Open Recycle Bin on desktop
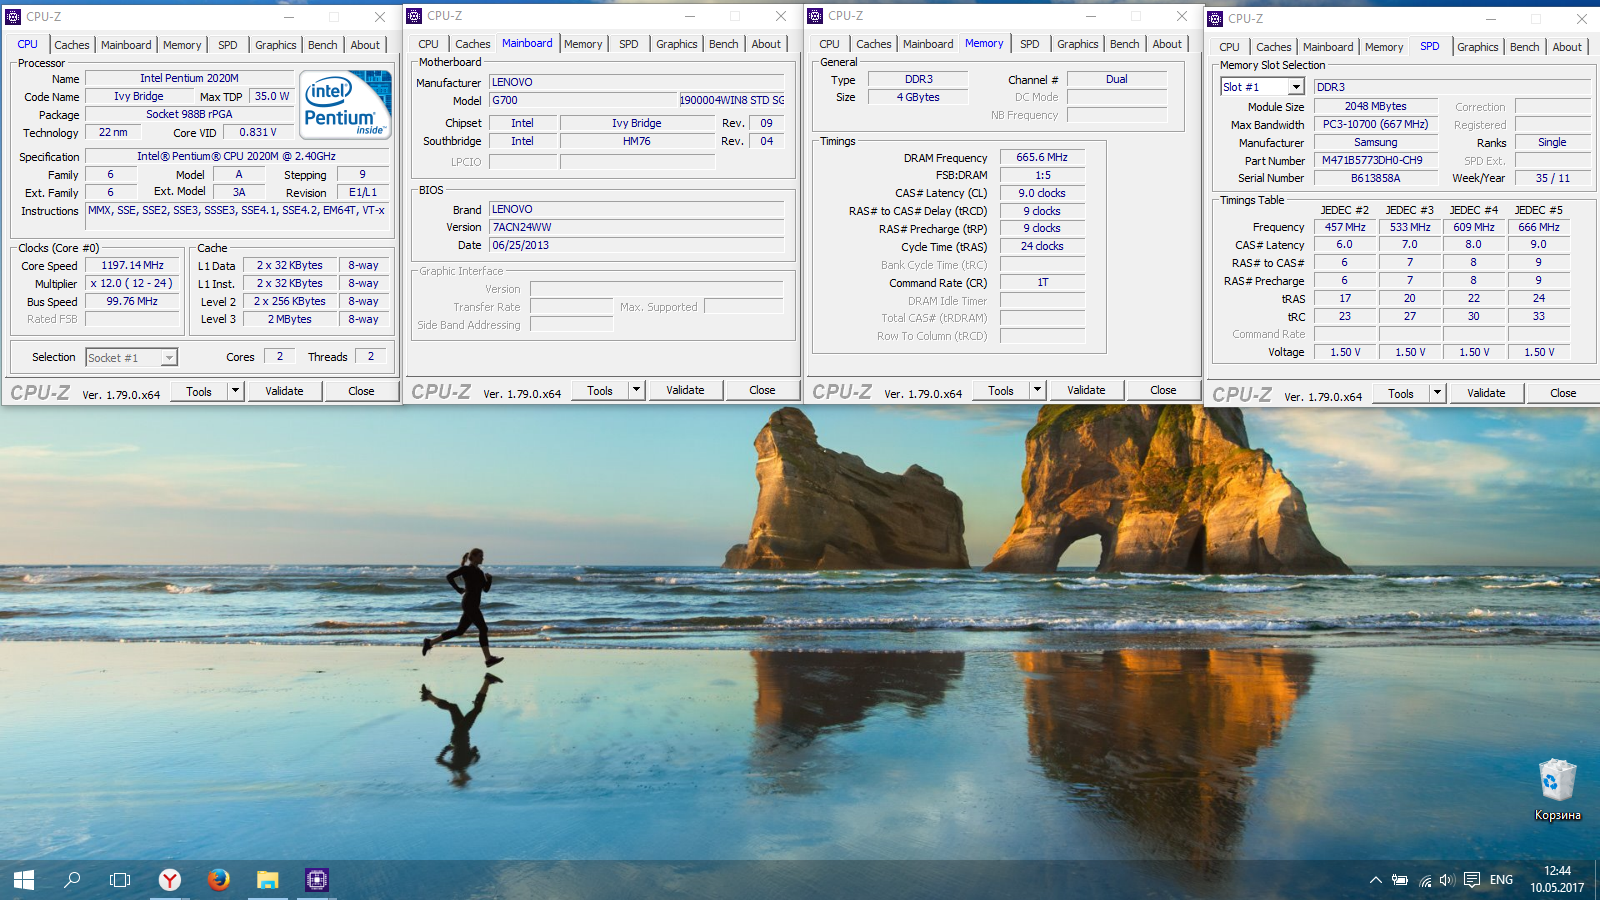Viewport: 1600px width, 900px height. [x=1557, y=790]
